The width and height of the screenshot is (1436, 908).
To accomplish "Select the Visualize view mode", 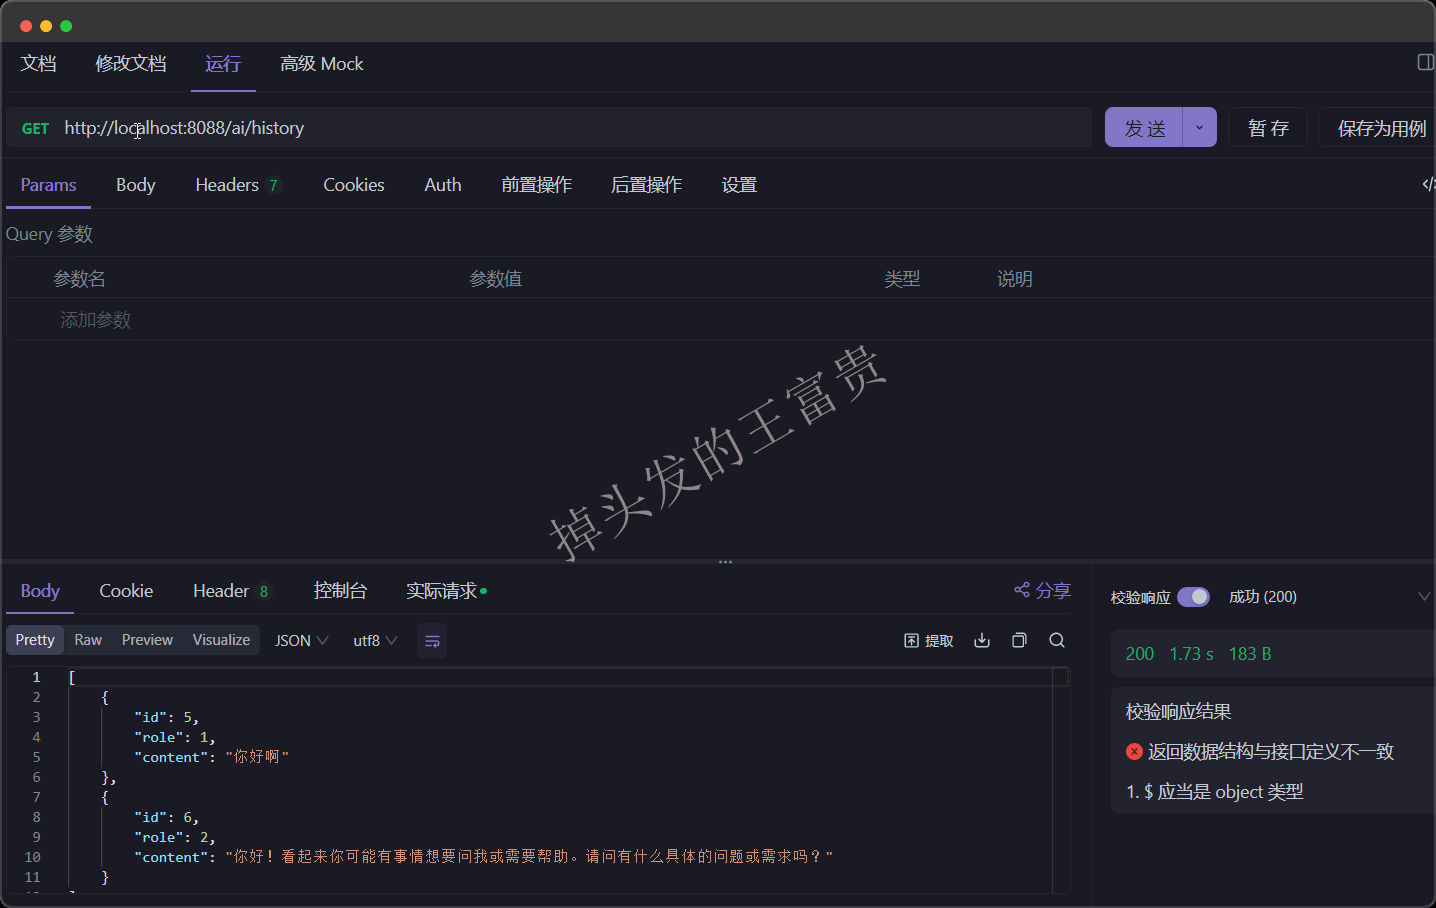I will (222, 640).
